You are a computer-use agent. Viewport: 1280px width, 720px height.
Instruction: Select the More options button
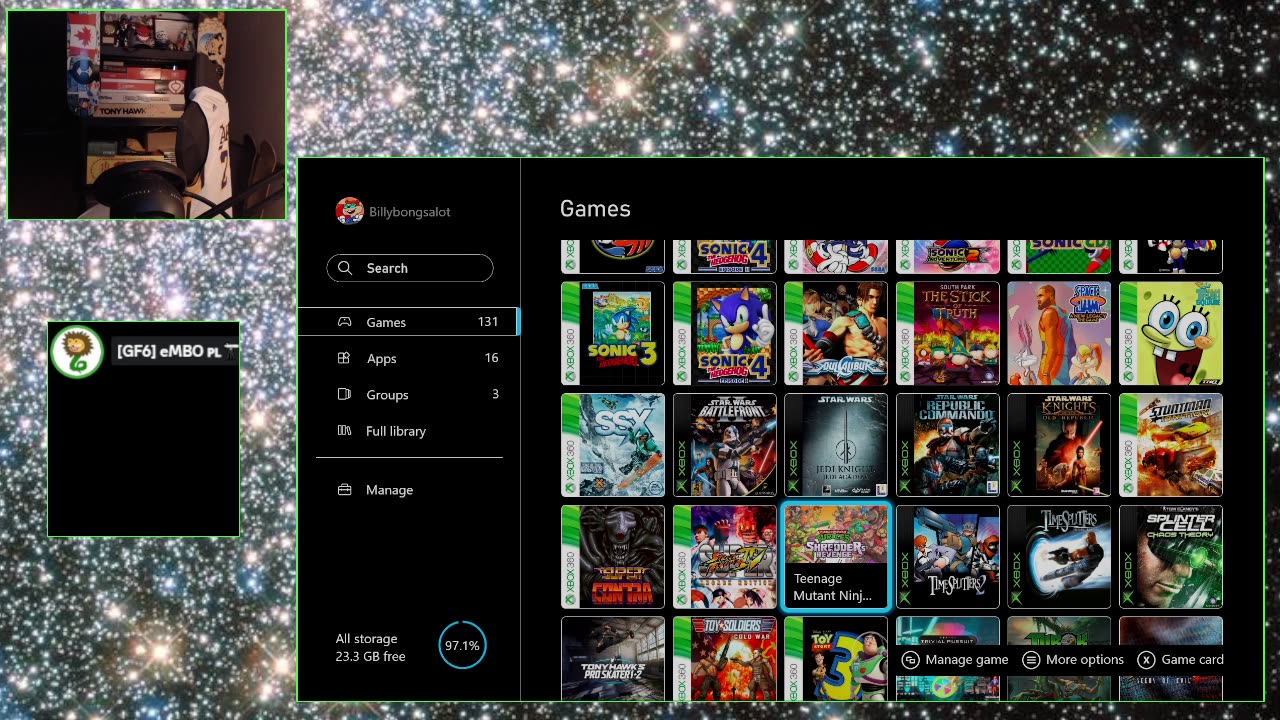(x=1074, y=660)
